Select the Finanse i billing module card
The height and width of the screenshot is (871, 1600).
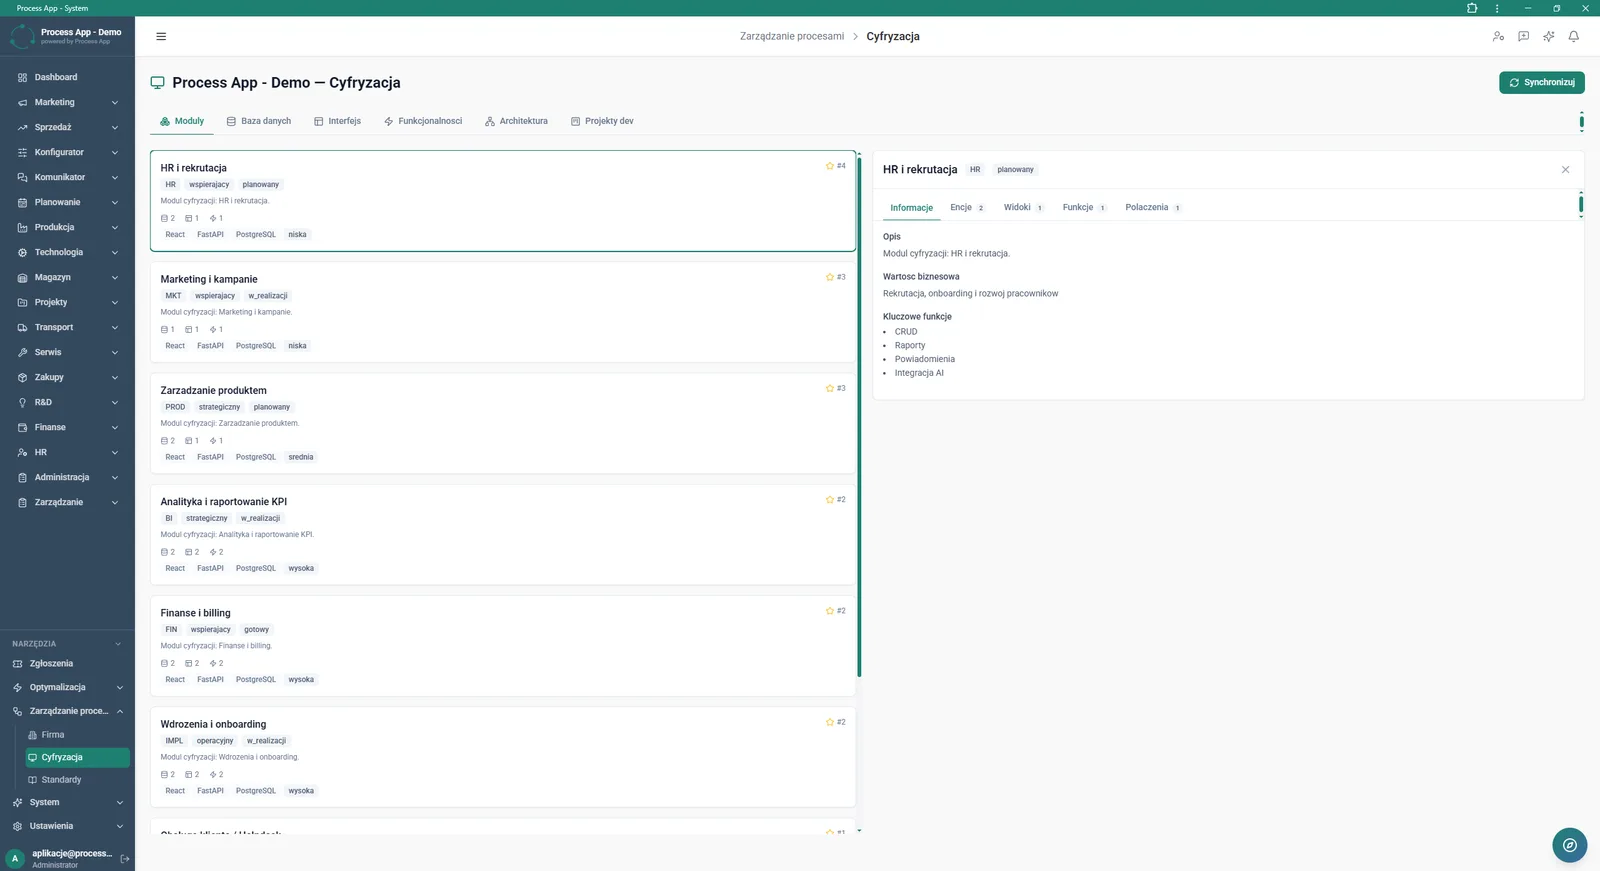pos(503,646)
